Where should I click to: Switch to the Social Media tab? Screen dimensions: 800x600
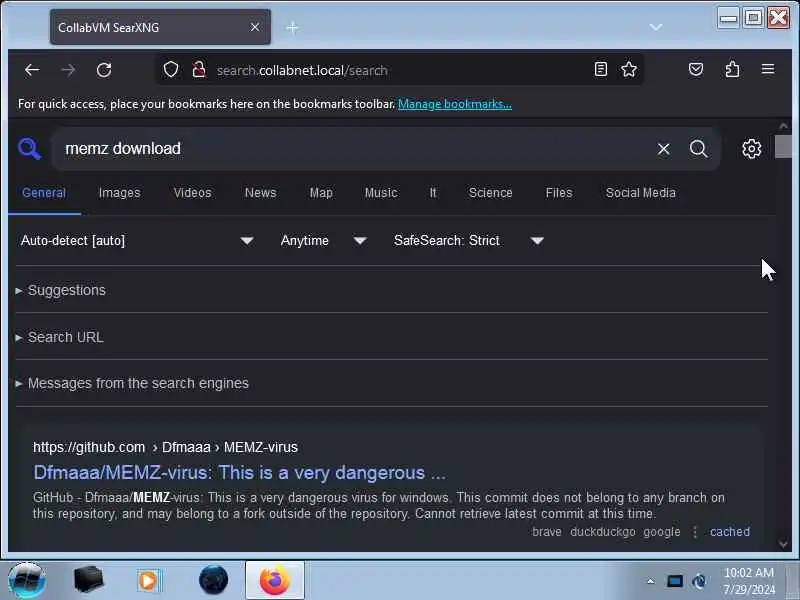[x=640, y=193]
